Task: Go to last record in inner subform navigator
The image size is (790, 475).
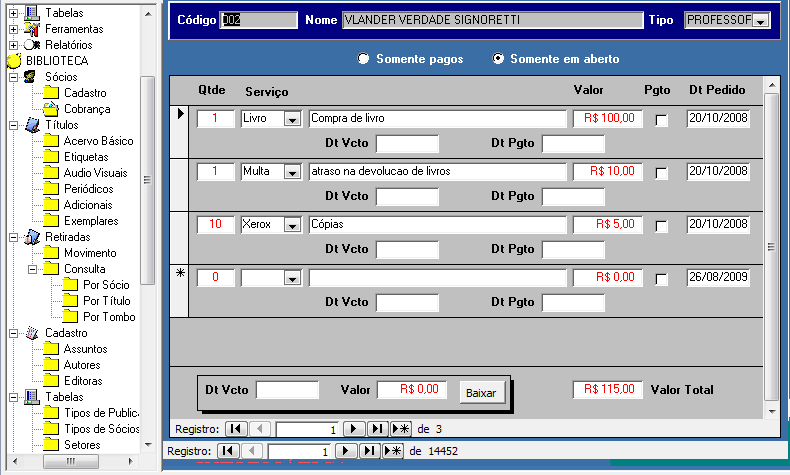Action: click(x=377, y=429)
